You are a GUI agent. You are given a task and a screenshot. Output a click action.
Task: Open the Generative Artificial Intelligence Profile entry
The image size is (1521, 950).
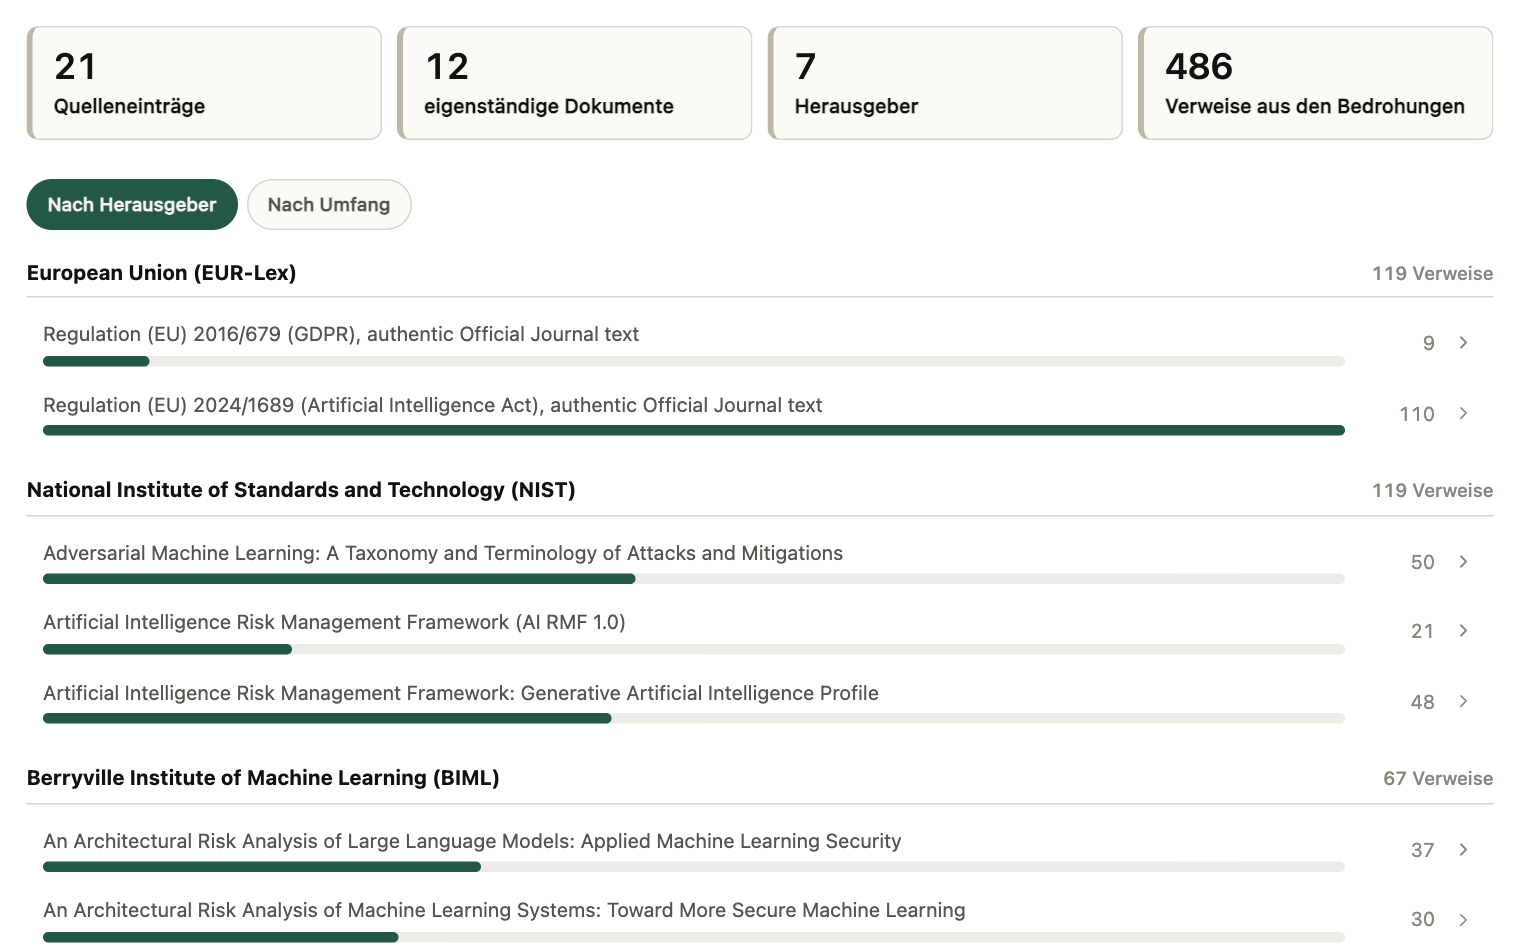[461, 694]
